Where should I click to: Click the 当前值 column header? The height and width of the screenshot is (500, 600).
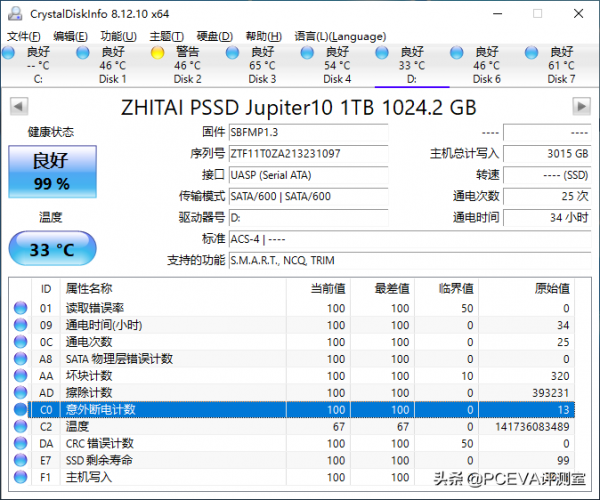tap(318, 288)
